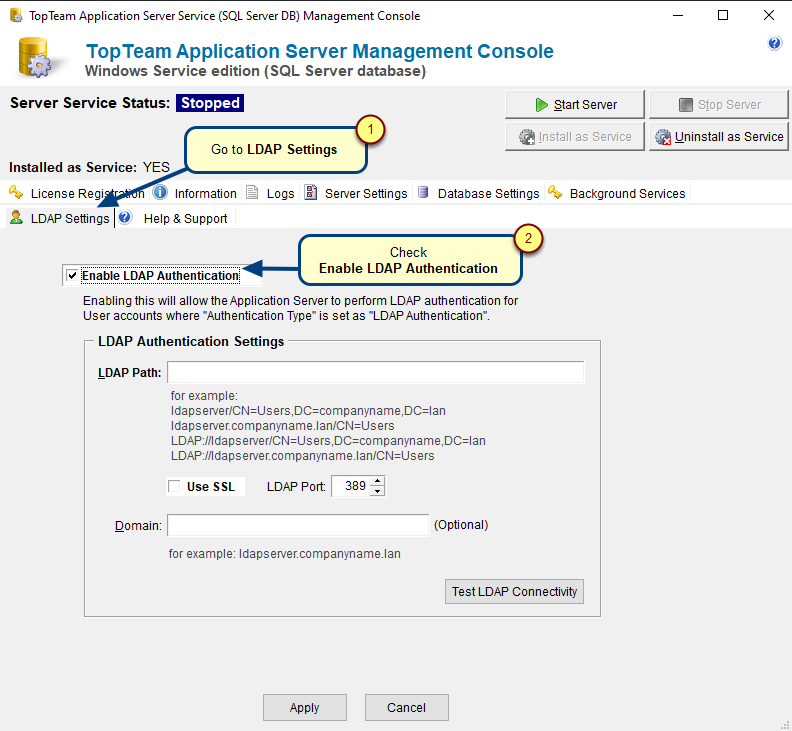This screenshot has height=731, width=792.
Task: Open the Logs tab
Action: [271, 193]
